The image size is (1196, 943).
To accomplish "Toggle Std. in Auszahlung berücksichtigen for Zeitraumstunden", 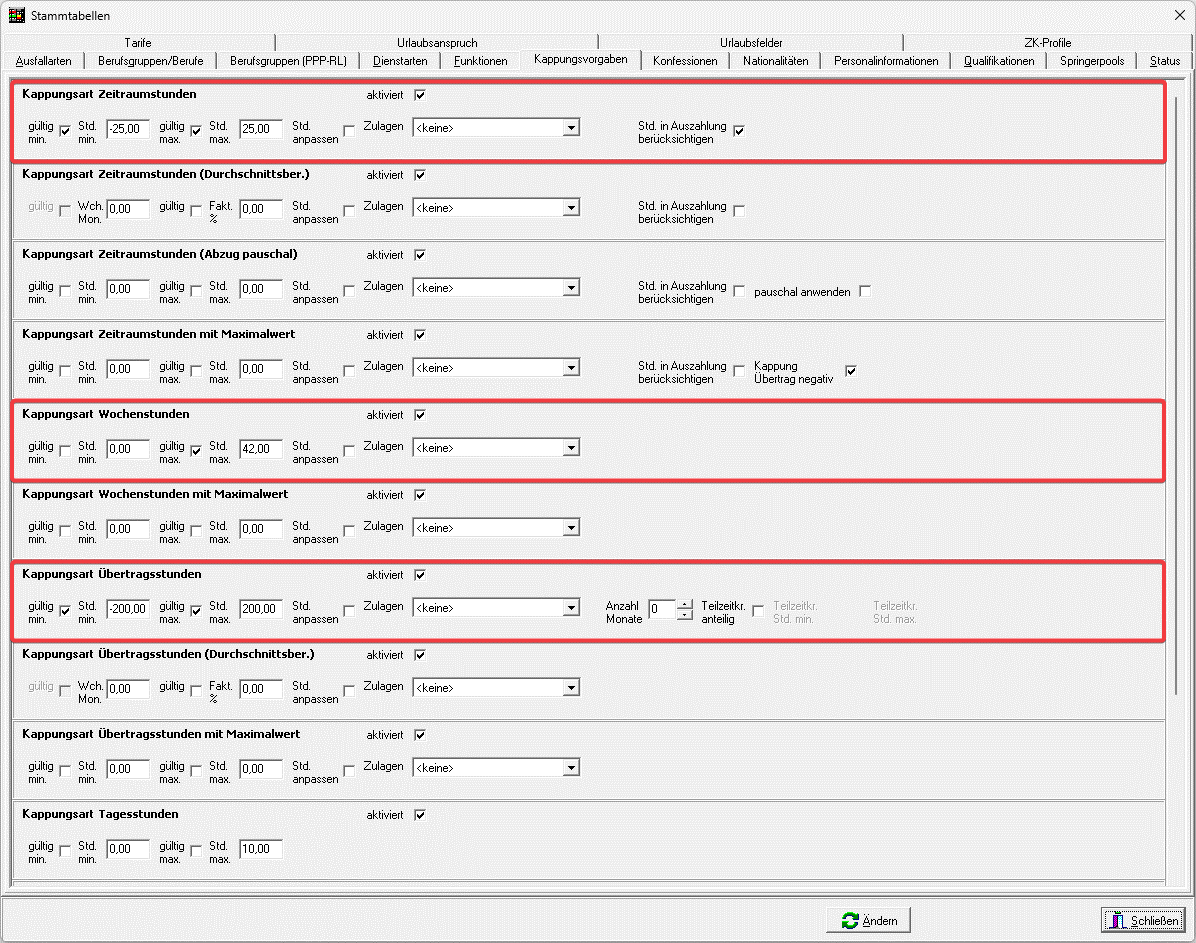I will 739,131.
